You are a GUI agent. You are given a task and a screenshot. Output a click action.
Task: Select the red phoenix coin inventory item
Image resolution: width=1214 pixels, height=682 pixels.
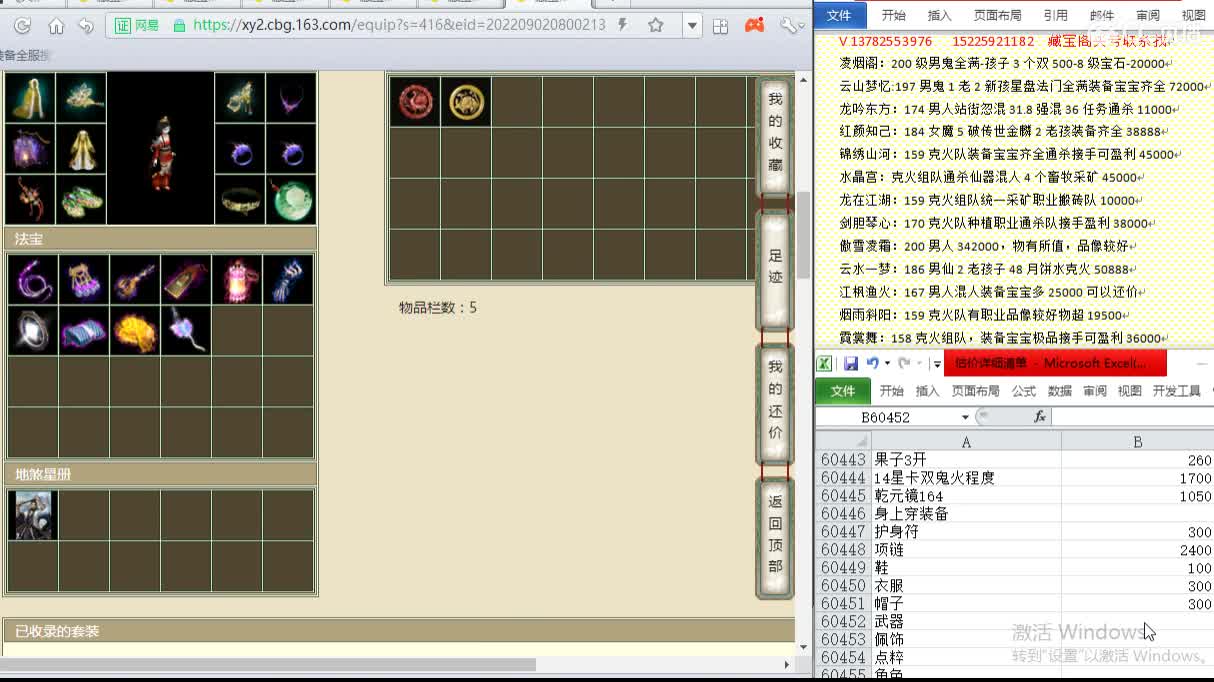[x=414, y=102]
